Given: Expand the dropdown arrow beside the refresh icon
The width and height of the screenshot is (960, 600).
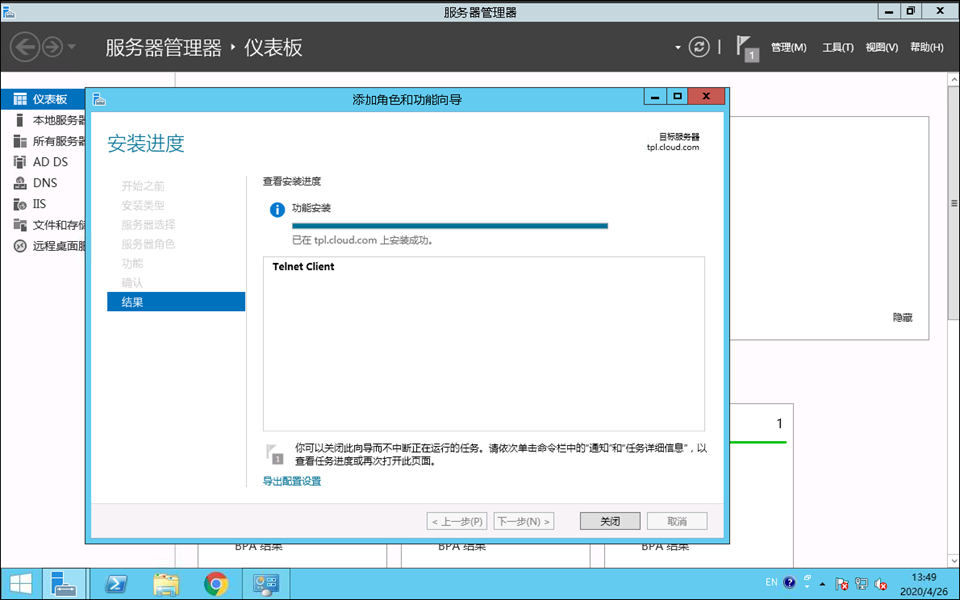Looking at the screenshot, I should pos(677,47).
